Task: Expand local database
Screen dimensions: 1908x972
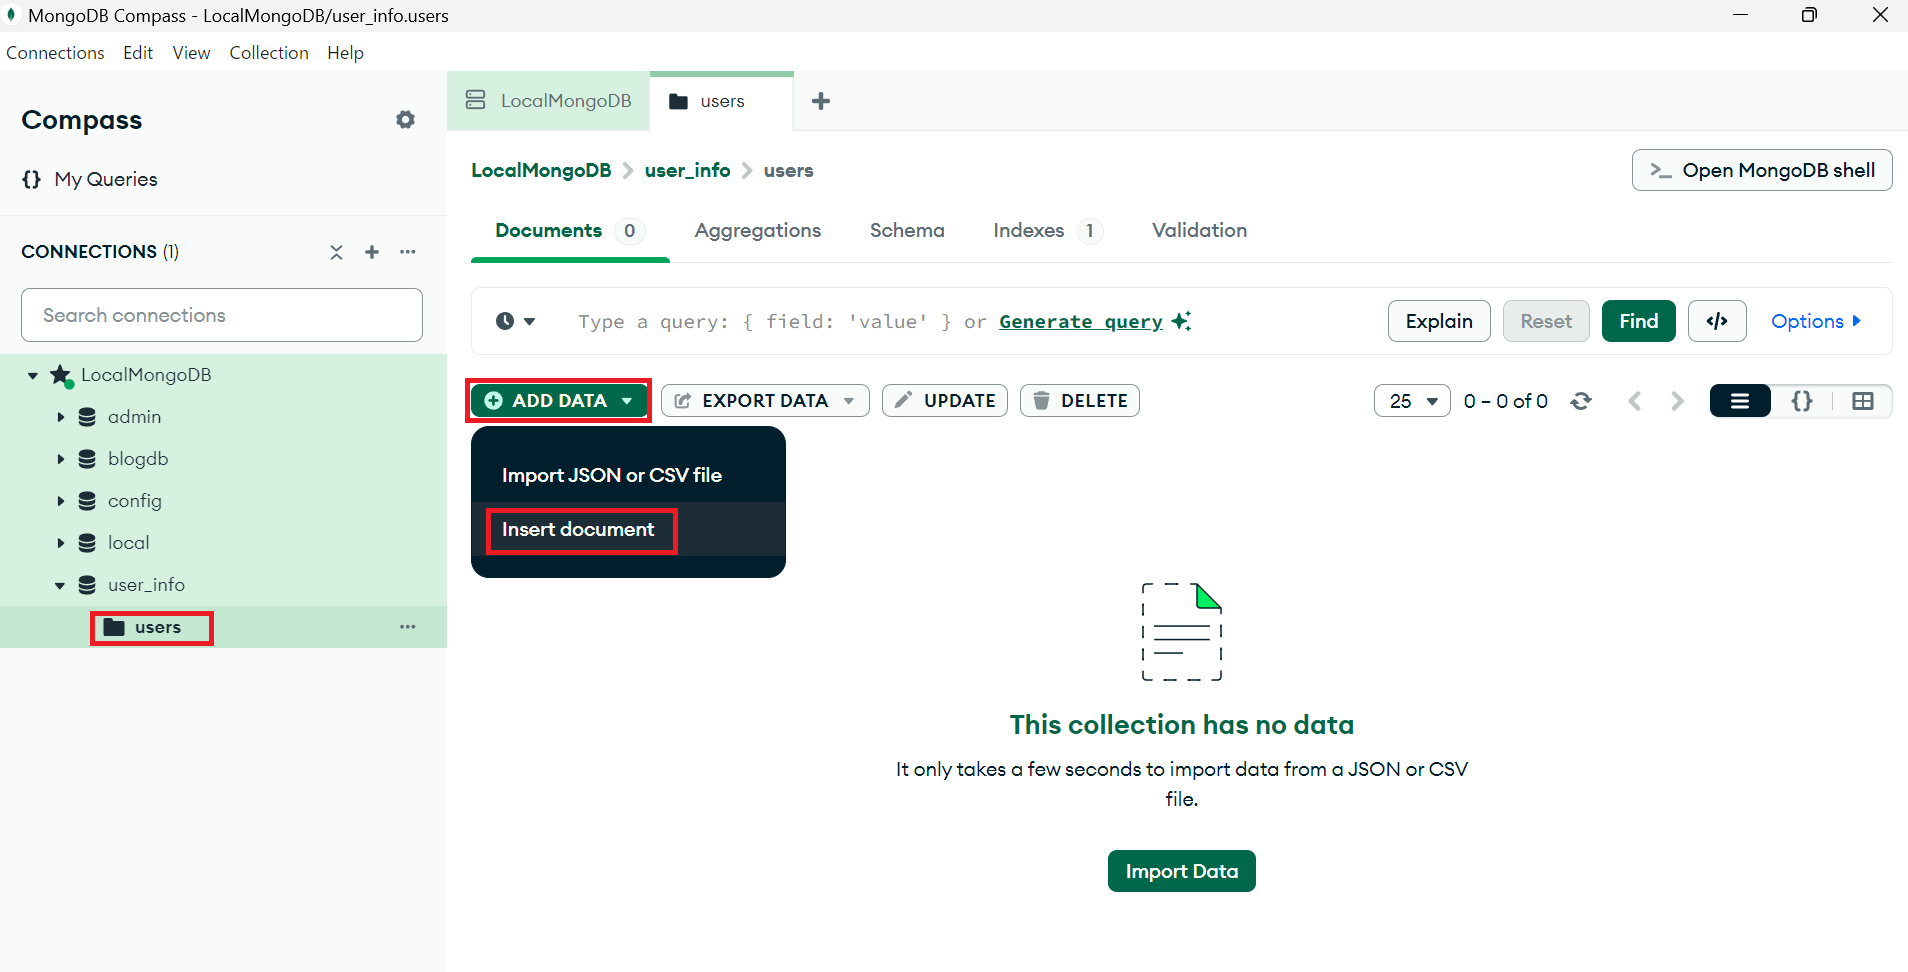Action: coord(60,543)
